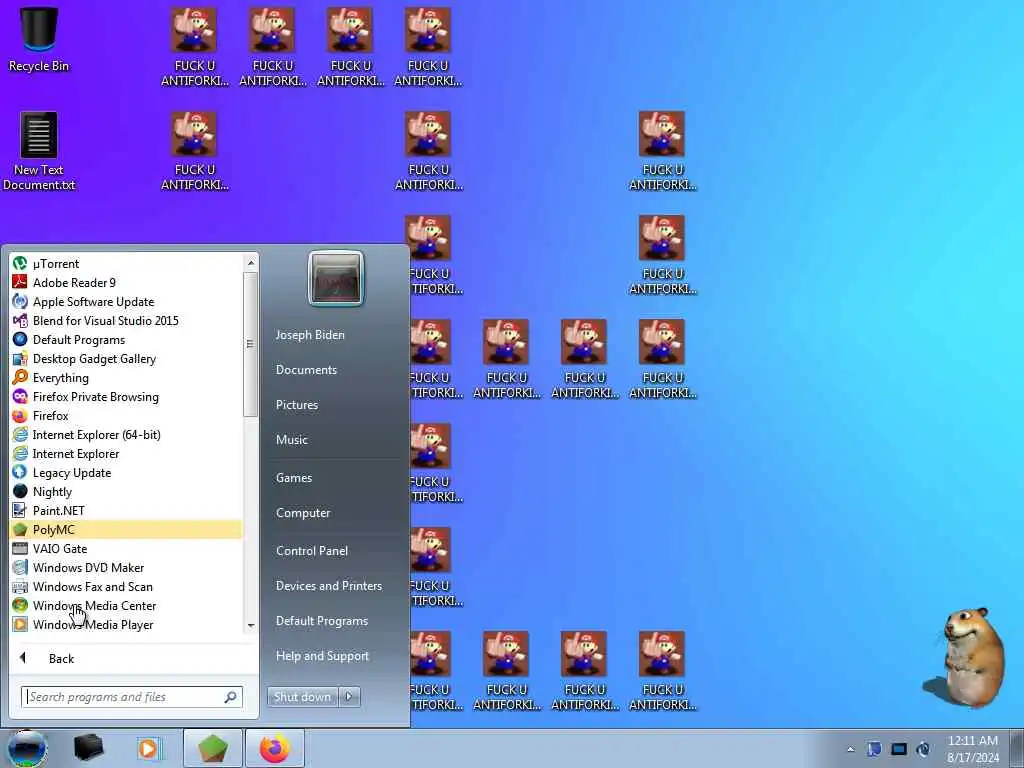Launch Firefox from the program list
1024x768 pixels.
126,415
